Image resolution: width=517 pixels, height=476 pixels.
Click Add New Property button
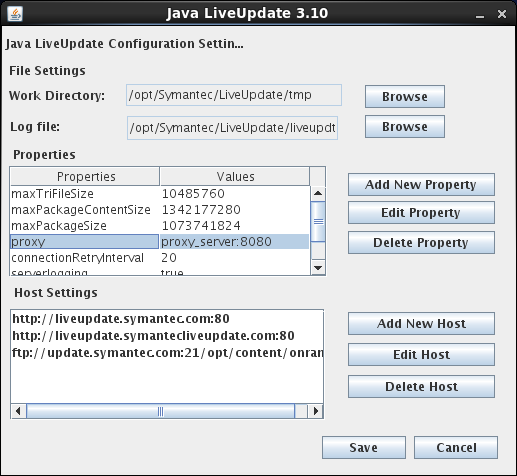click(421, 184)
